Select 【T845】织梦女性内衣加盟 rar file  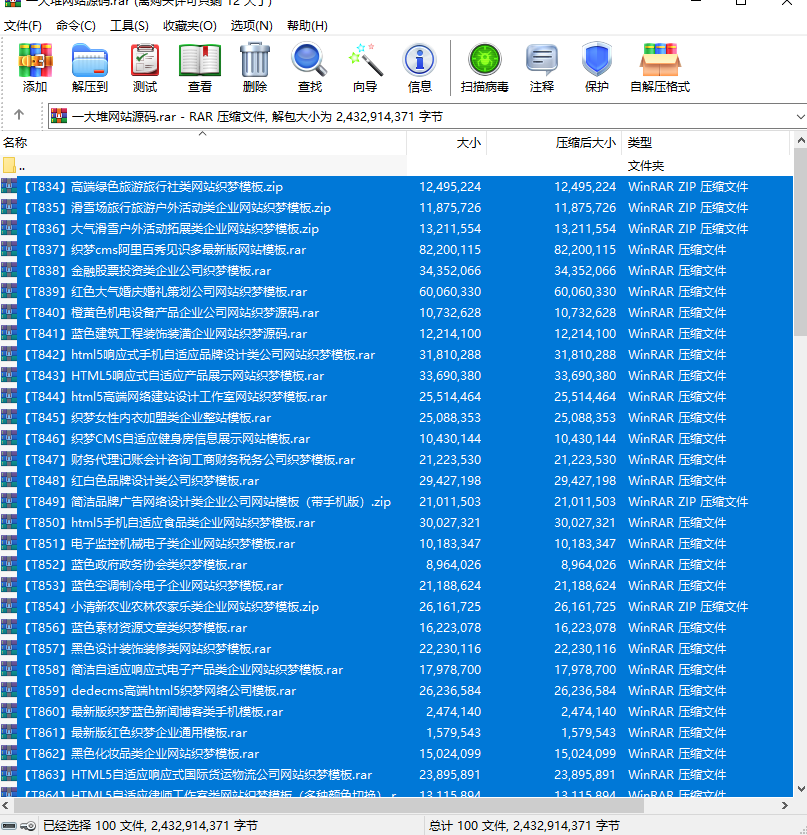click(x=396, y=418)
